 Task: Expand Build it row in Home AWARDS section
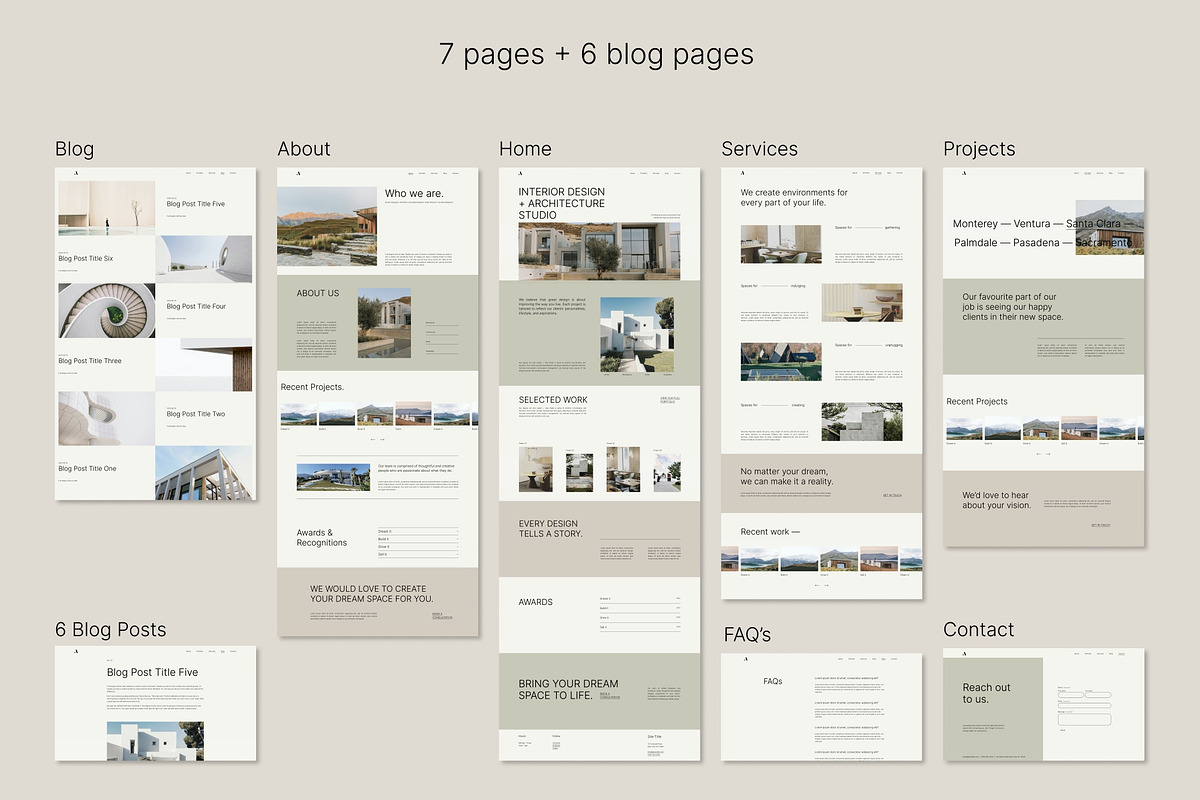(x=640, y=608)
